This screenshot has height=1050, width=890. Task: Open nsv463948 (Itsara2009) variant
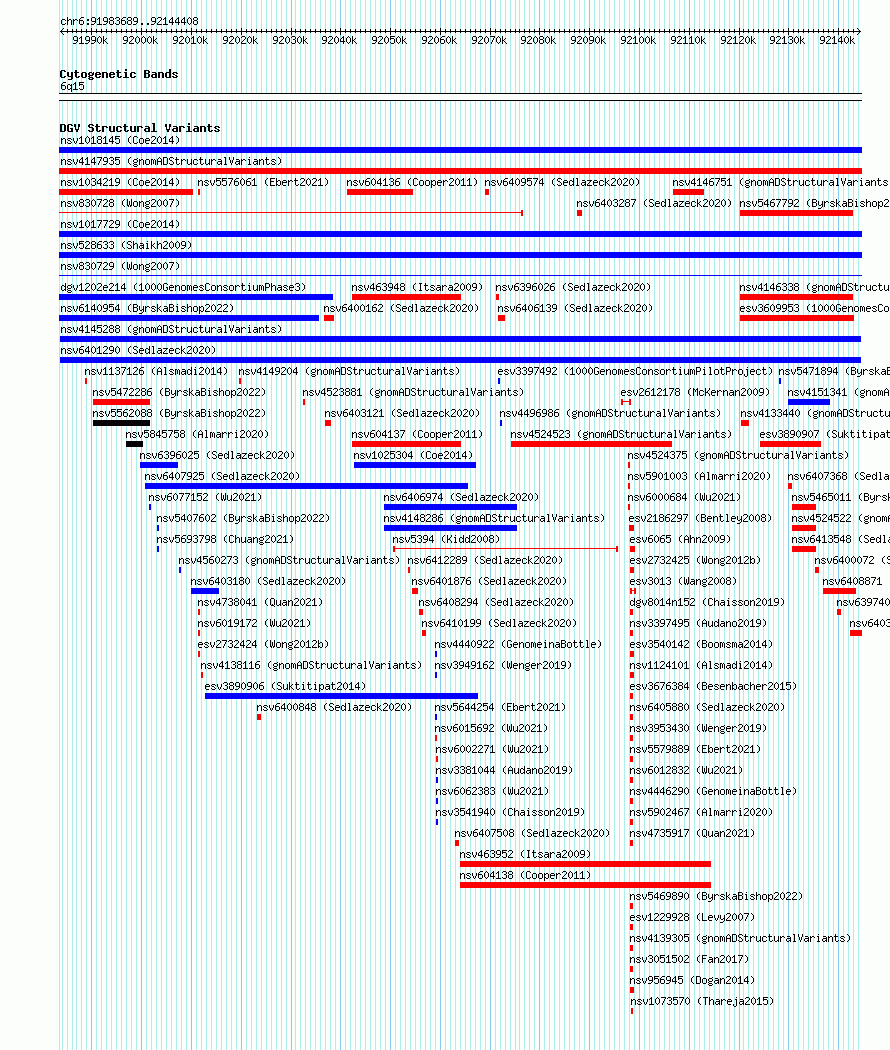[x=417, y=287]
